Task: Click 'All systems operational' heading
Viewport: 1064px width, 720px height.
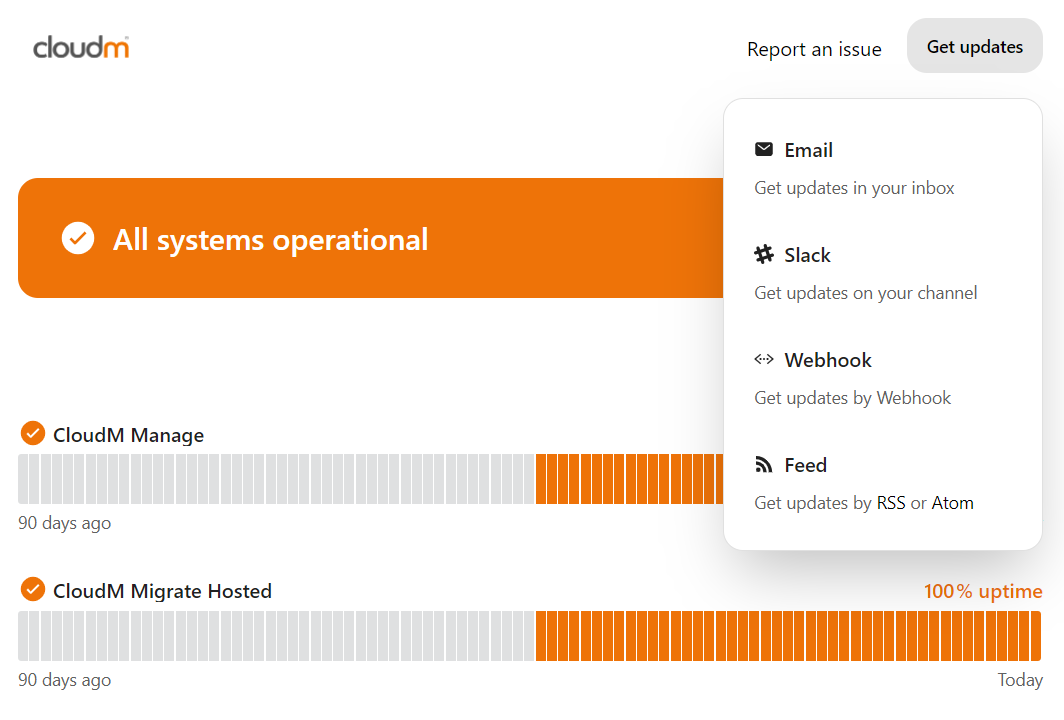Action: tap(270, 240)
